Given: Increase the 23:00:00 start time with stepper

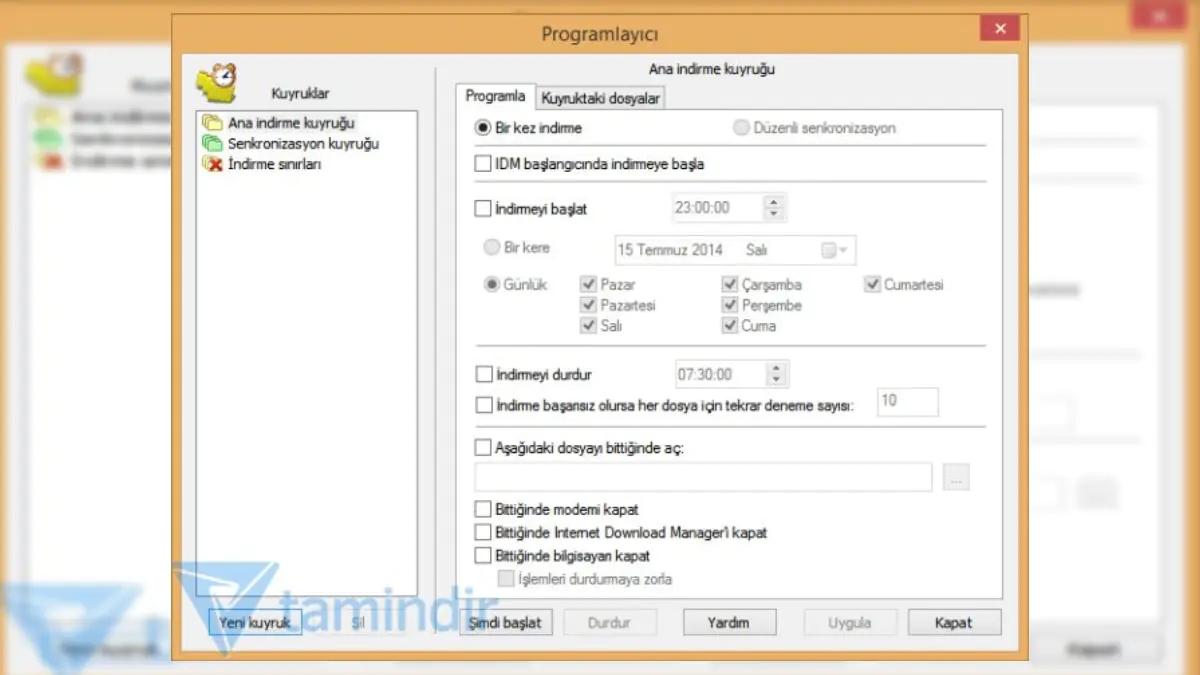Looking at the screenshot, I should coord(775,202).
